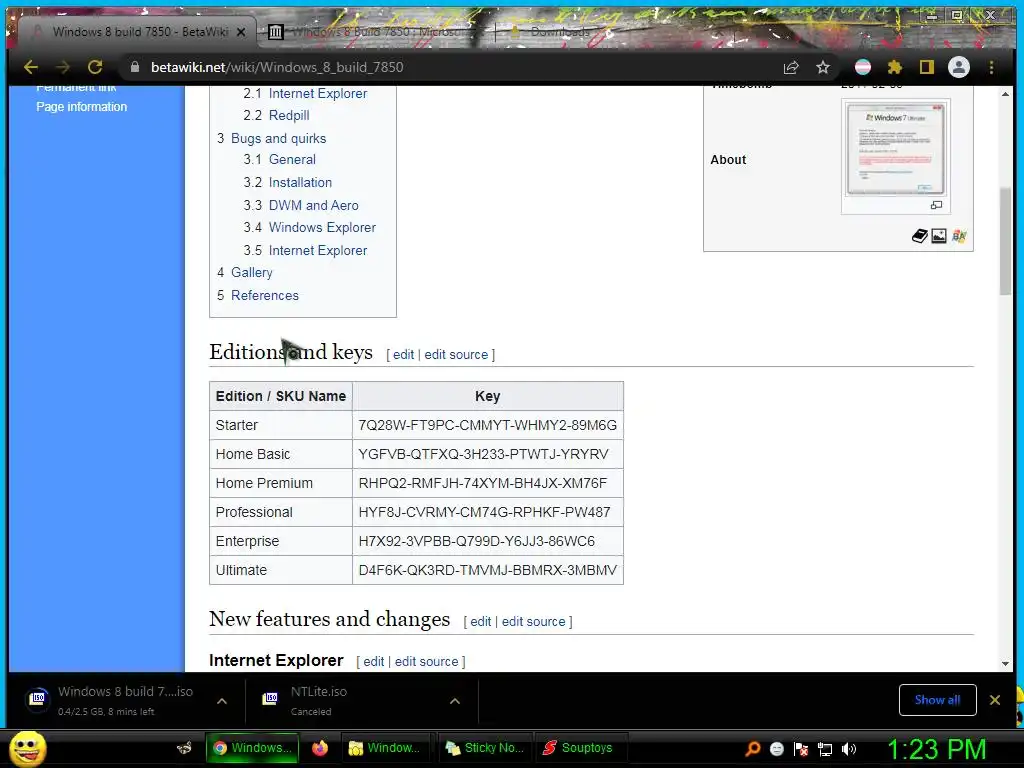Switch to the Microsoft archive tab
Screen dimensions: 1024x768
(374, 31)
